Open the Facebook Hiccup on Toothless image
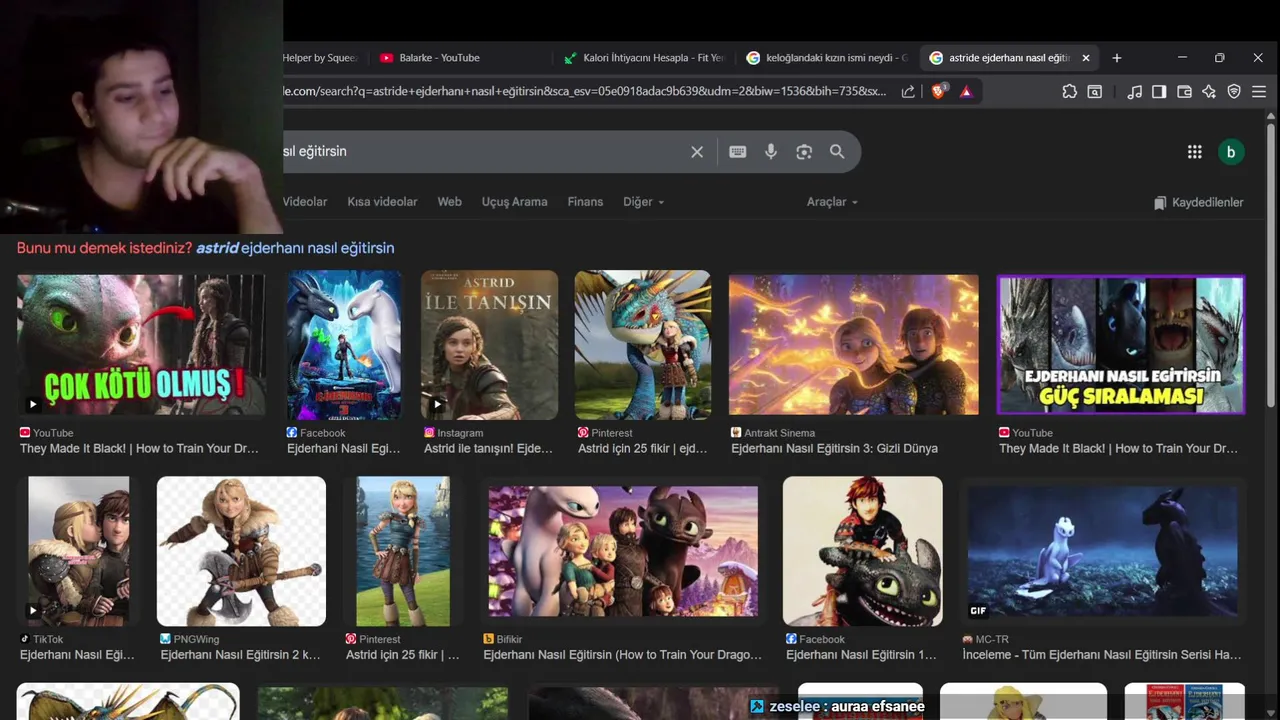The height and width of the screenshot is (720, 1280). (x=863, y=551)
